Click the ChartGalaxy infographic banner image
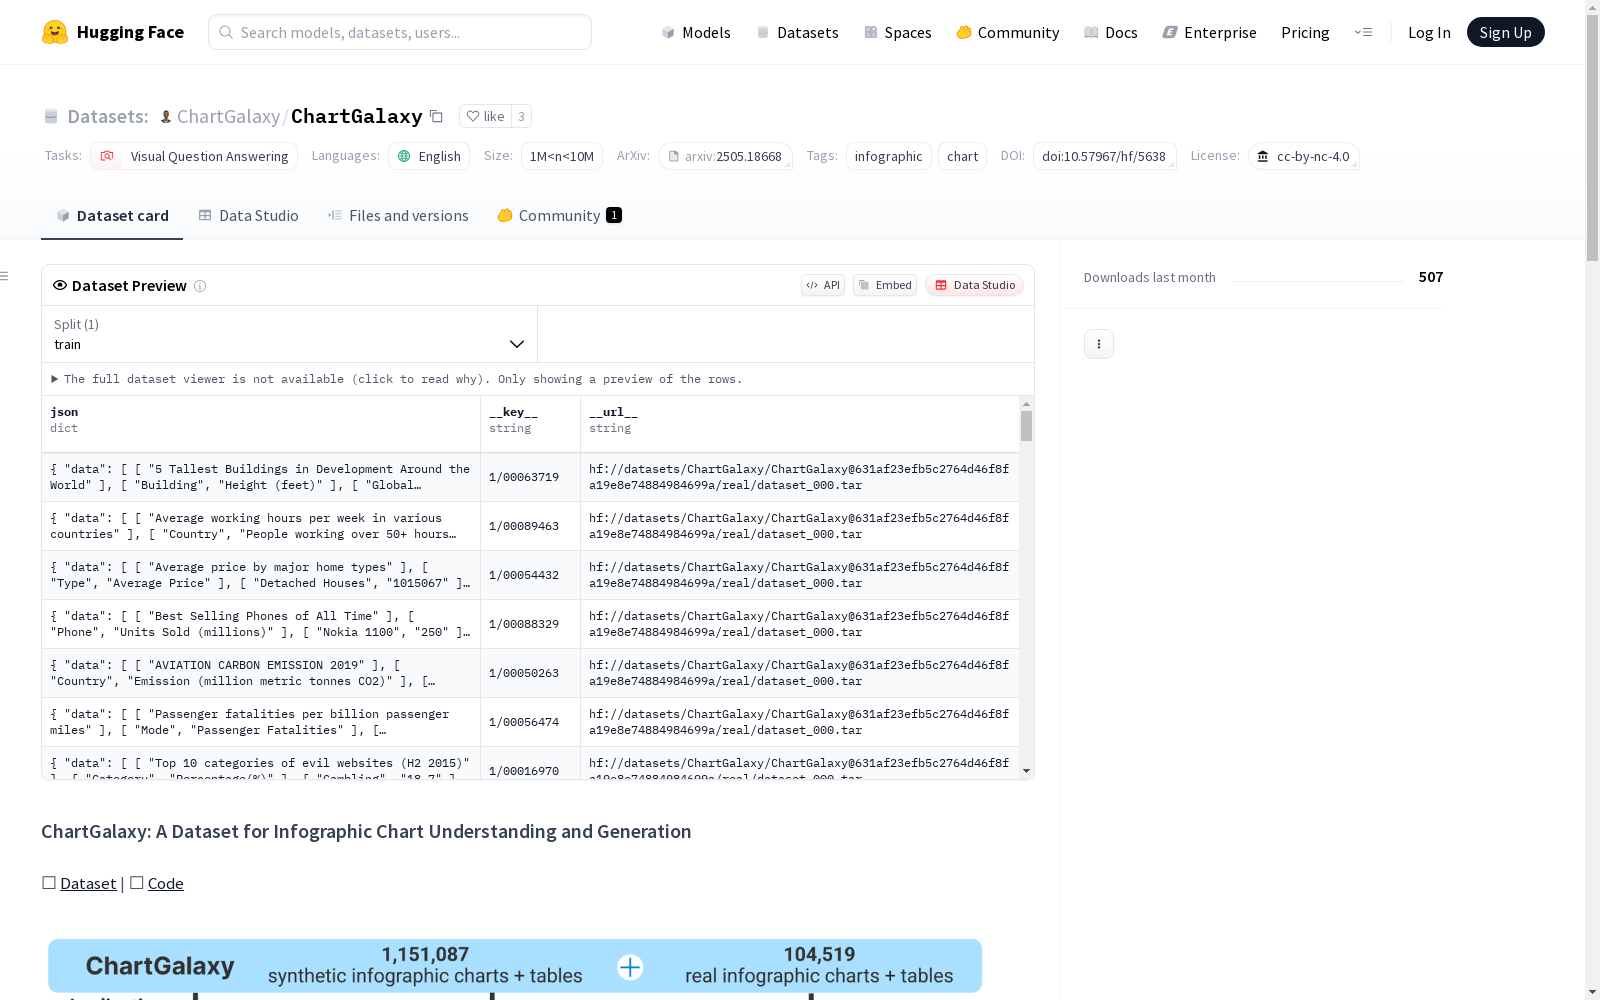 click(x=515, y=968)
